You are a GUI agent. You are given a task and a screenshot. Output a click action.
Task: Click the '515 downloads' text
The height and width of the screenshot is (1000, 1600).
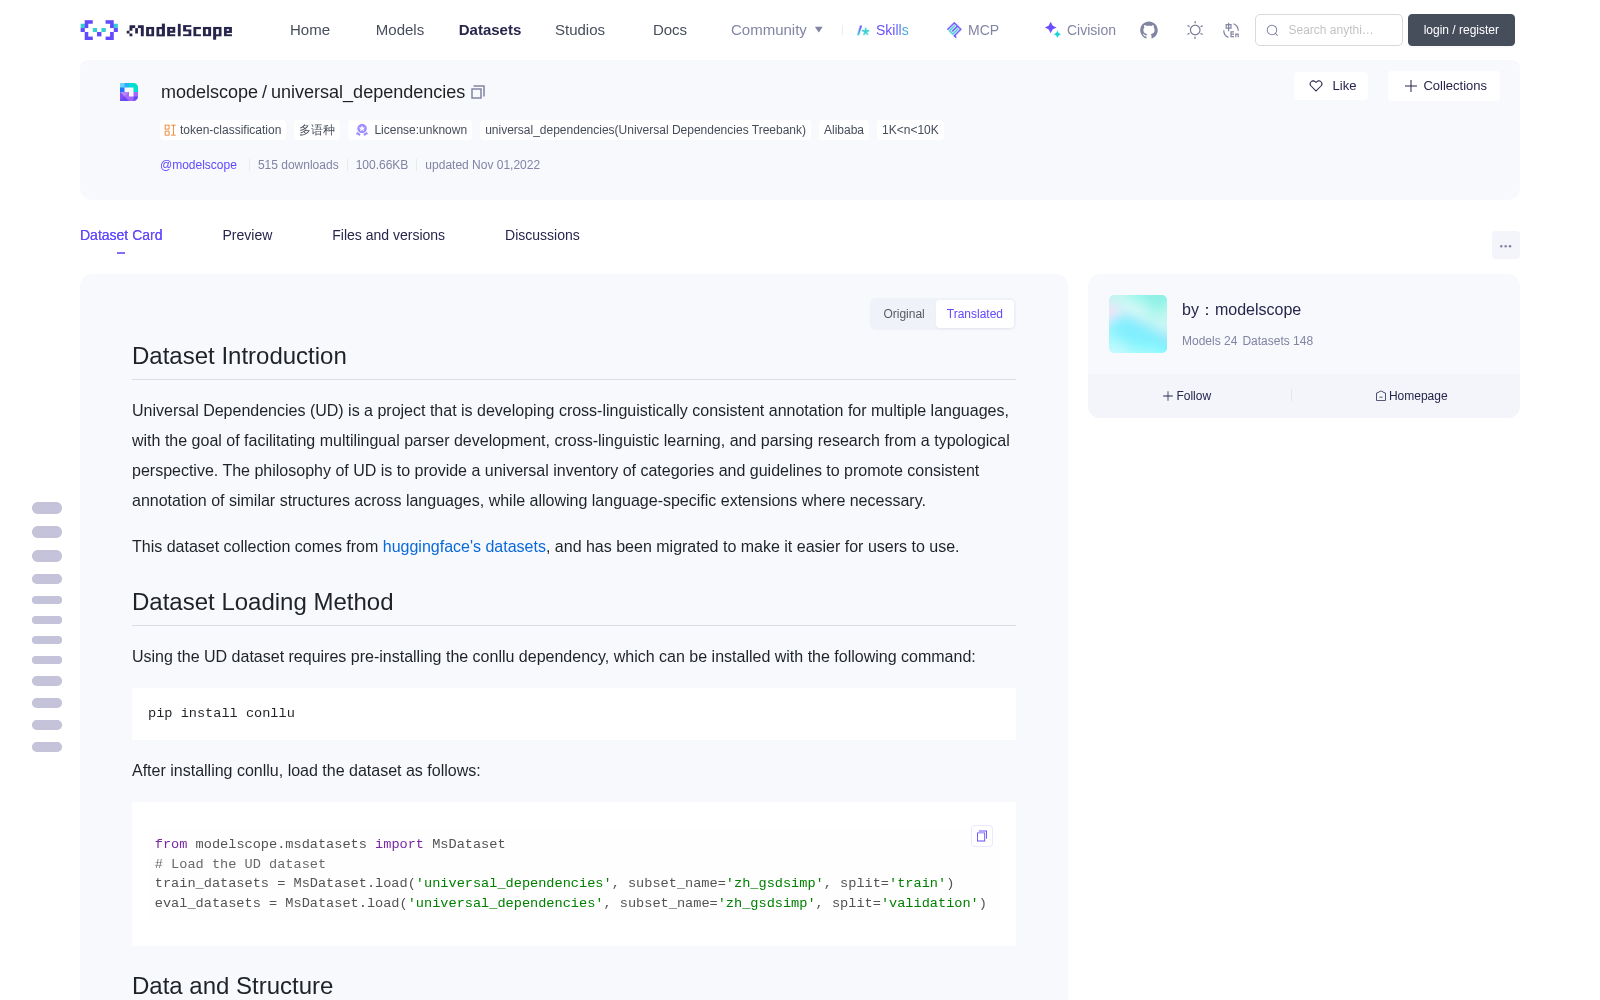click(298, 165)
